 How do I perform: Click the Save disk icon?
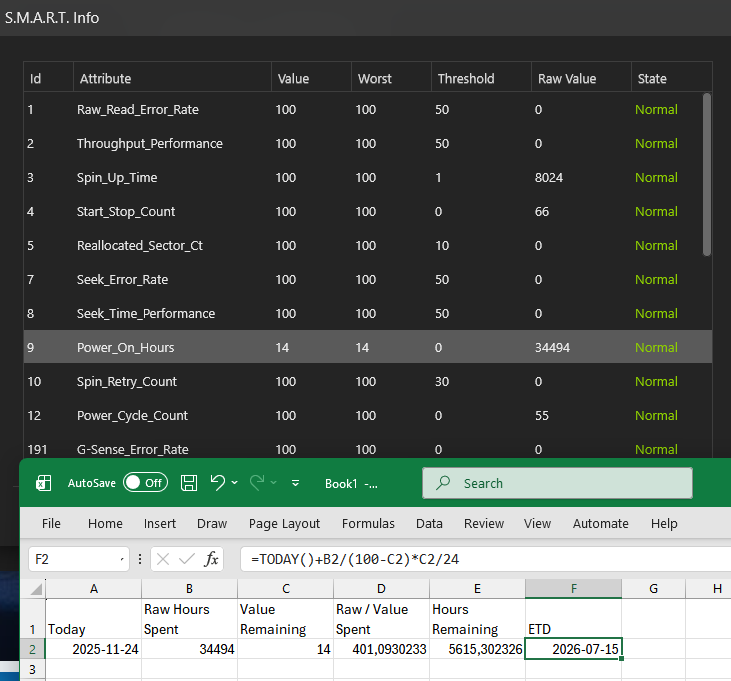pyautogui.click(x=189, y=483)
